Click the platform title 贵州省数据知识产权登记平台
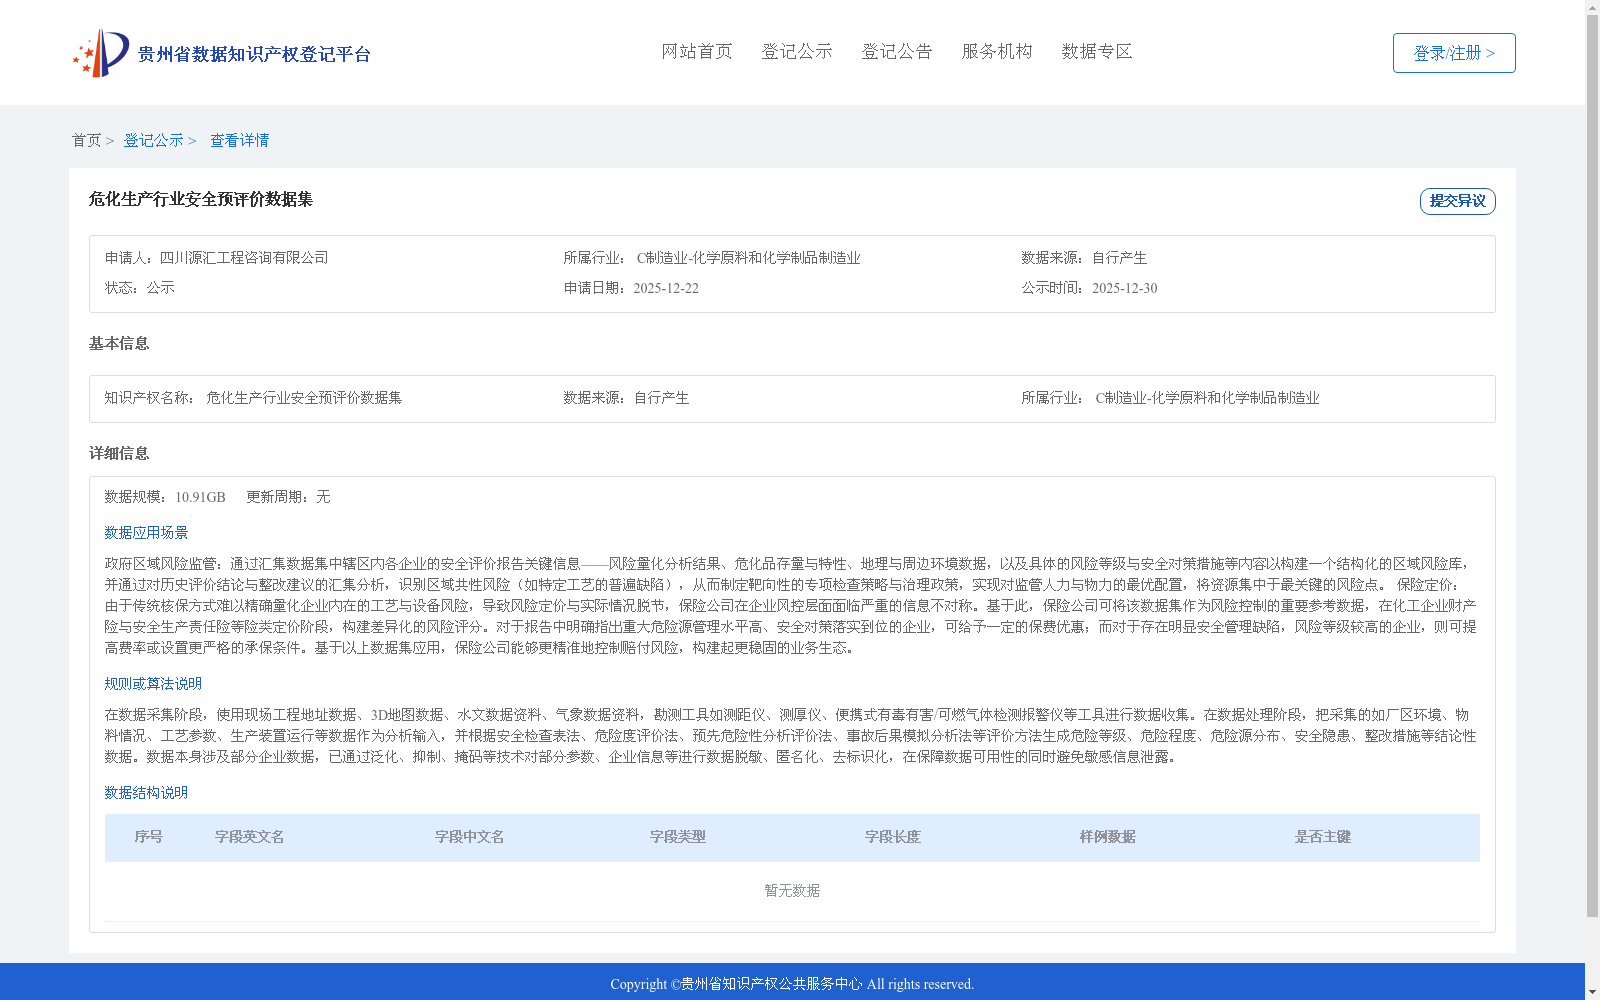 tap(254, 54)
